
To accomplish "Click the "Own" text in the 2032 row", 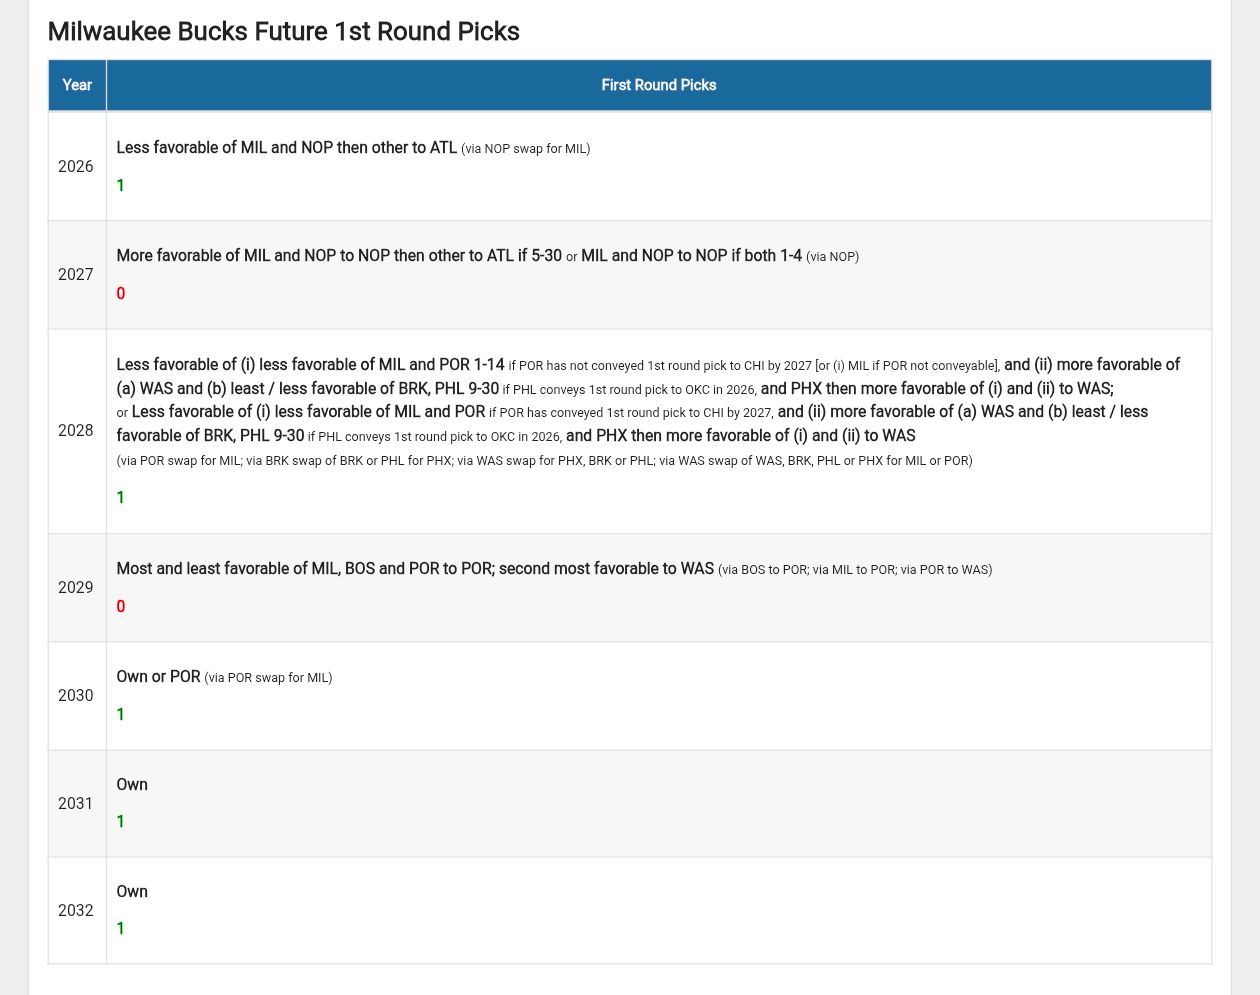I will pyautogui.click(x=132, y=892).
